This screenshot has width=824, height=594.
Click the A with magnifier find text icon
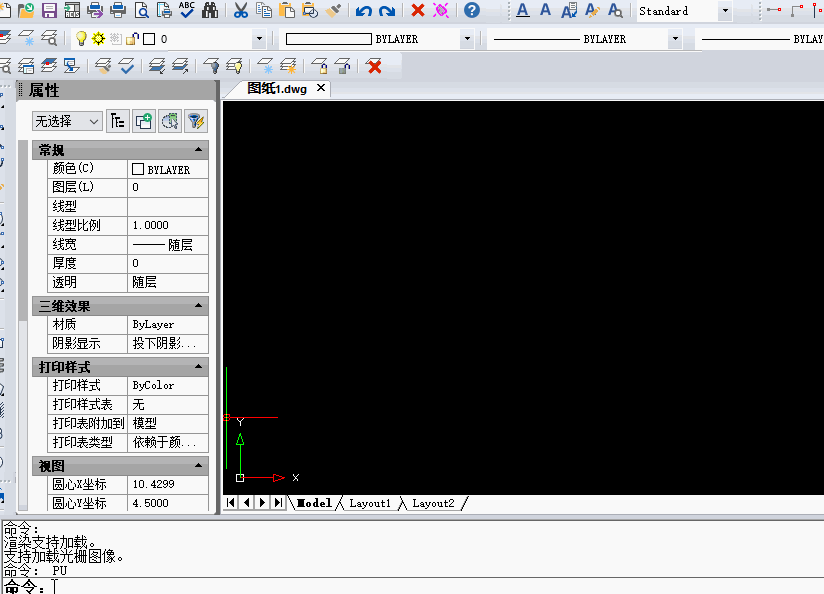pos(615,10)
